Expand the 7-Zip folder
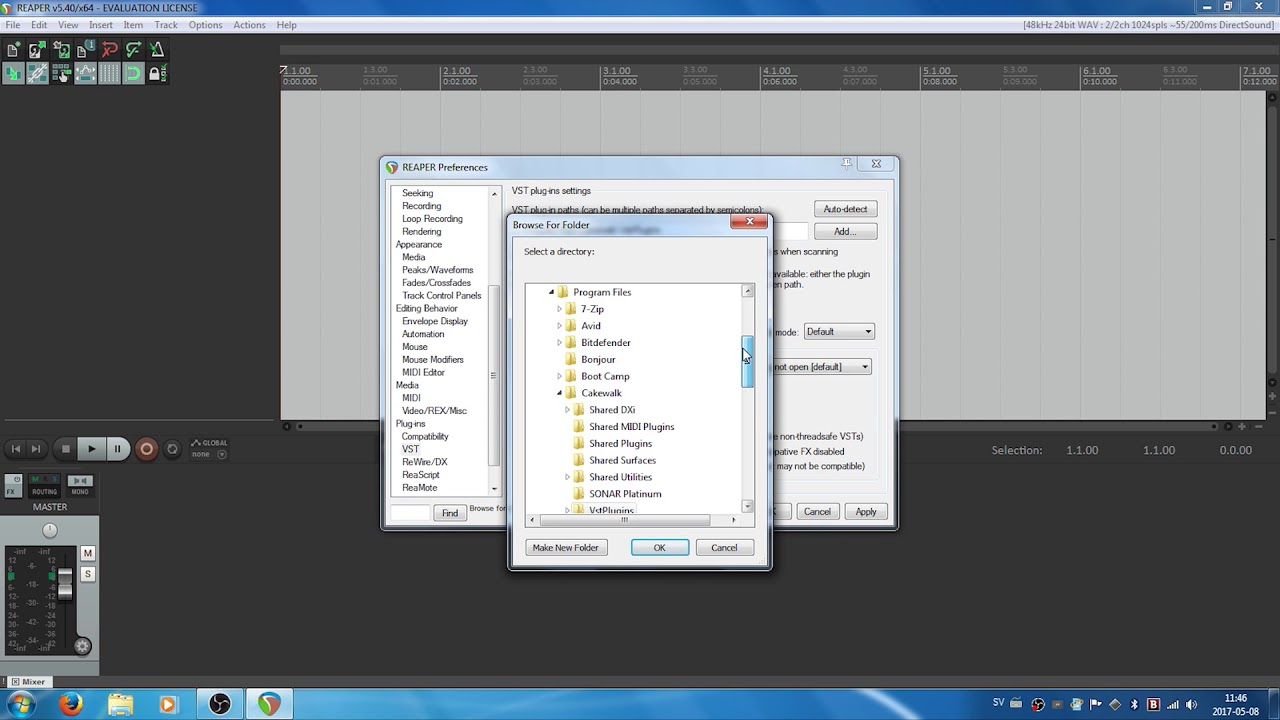1280x720 pixels. 559,309
